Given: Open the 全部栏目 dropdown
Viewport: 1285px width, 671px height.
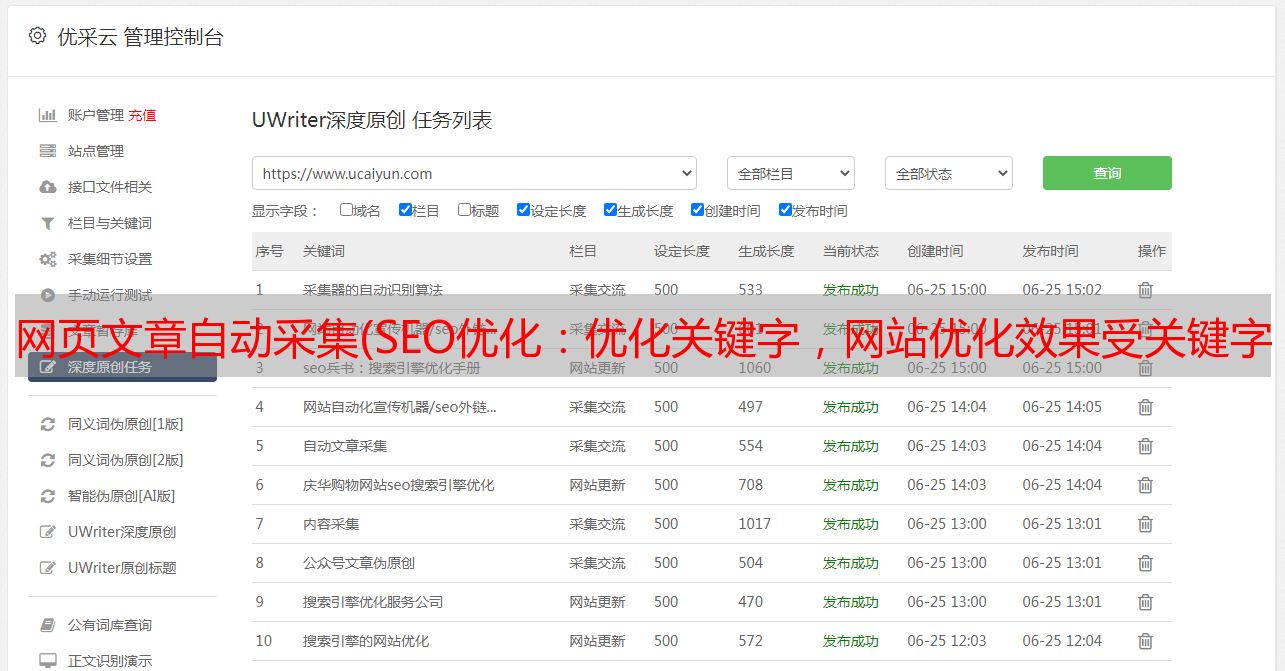Looking at the screenshot, I should point(791,173).
